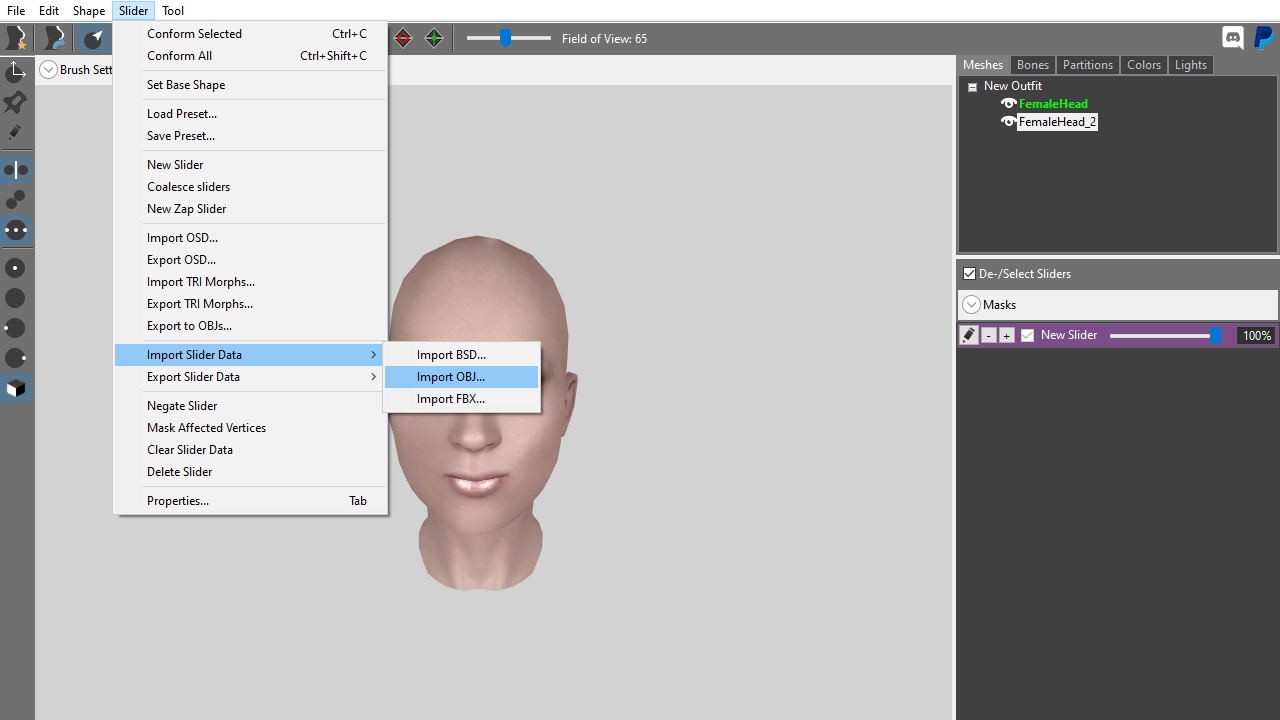Viewport: 1280px width, 720px height.
Task: Click New Zap Slider menu entry
Action: 250,209
